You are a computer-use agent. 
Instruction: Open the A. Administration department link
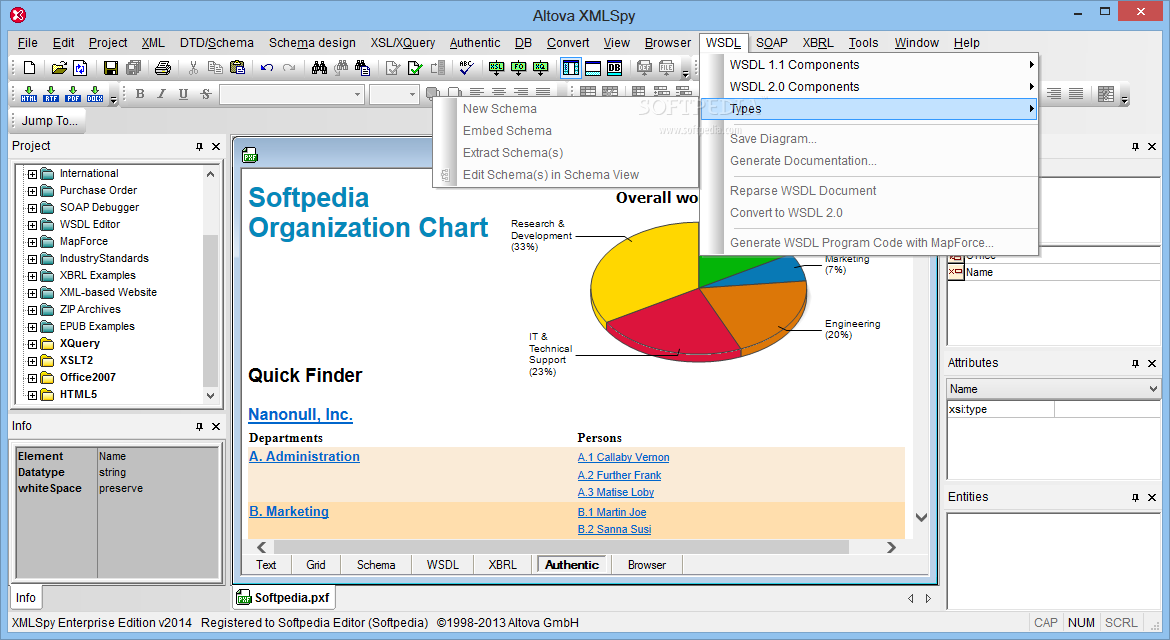tap(304, 457)
